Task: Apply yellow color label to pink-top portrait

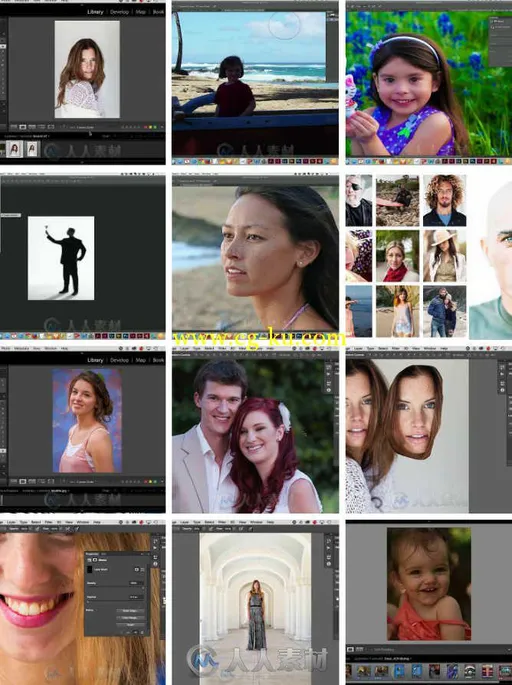Action: (x=150, y=481)
